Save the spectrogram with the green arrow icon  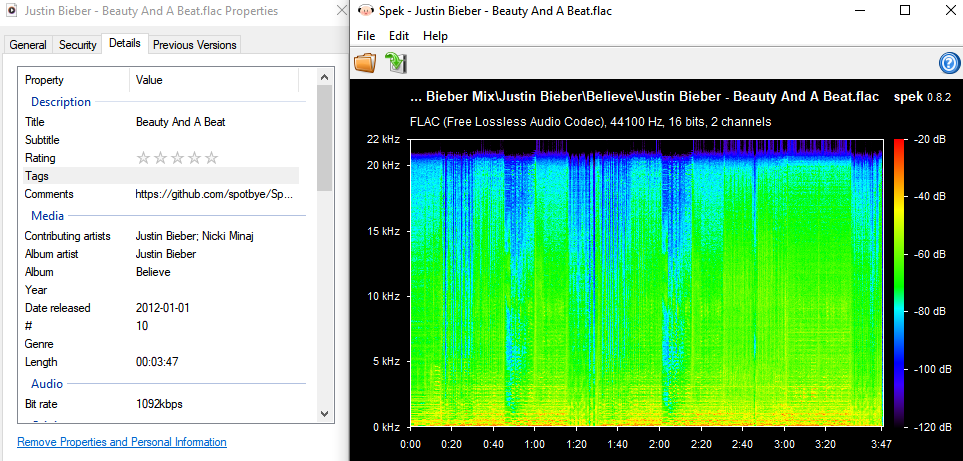[x=396, y=63]
